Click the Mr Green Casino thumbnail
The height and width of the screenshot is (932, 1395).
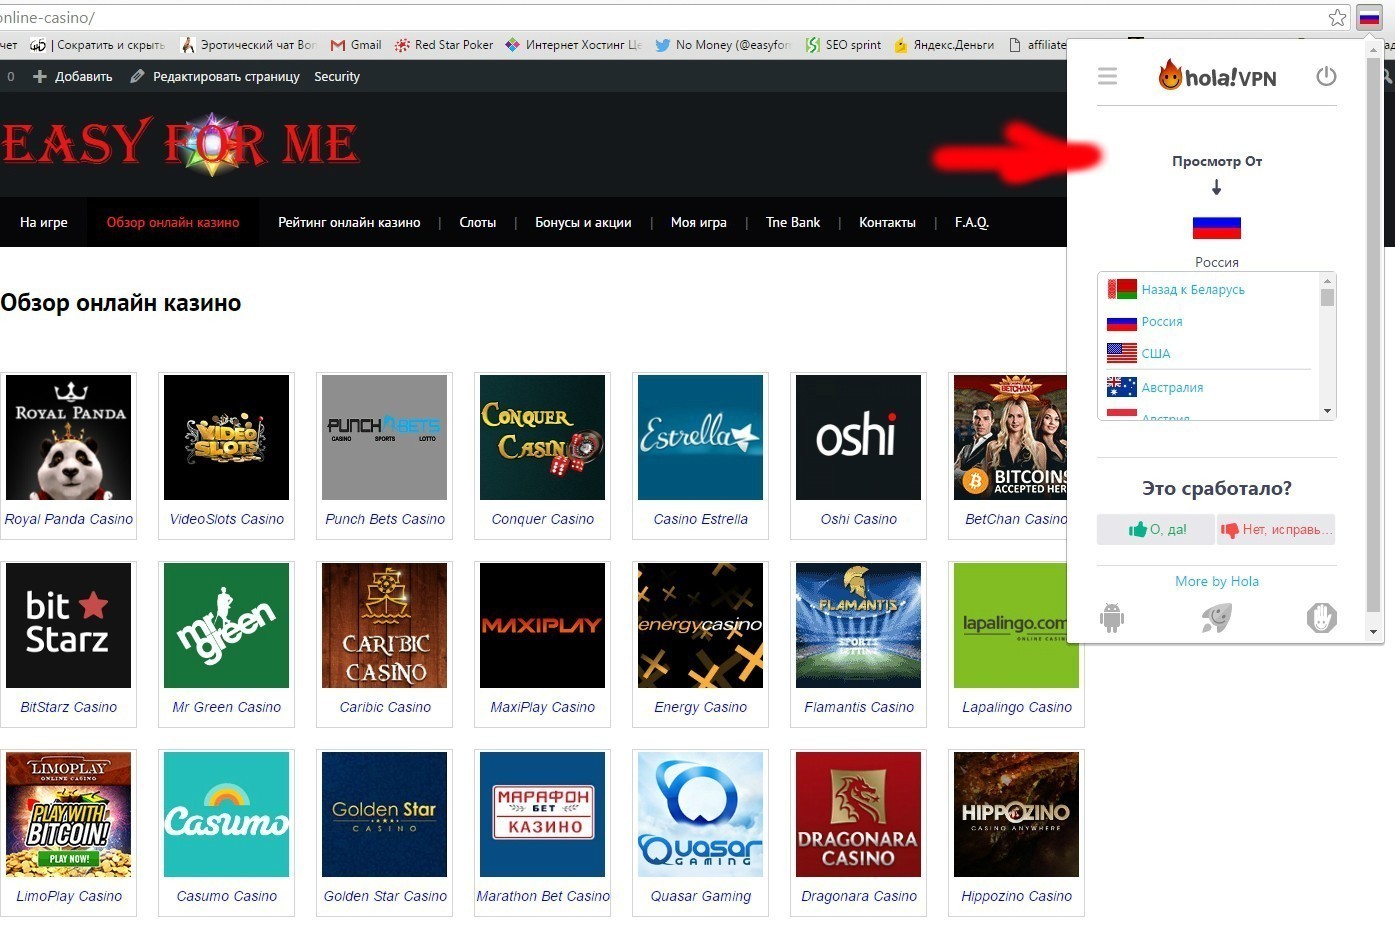227,625
